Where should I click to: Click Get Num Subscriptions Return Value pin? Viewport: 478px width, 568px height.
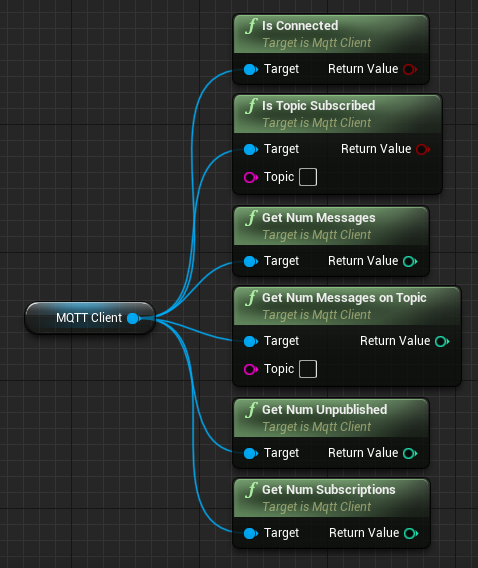pos(411,533)
